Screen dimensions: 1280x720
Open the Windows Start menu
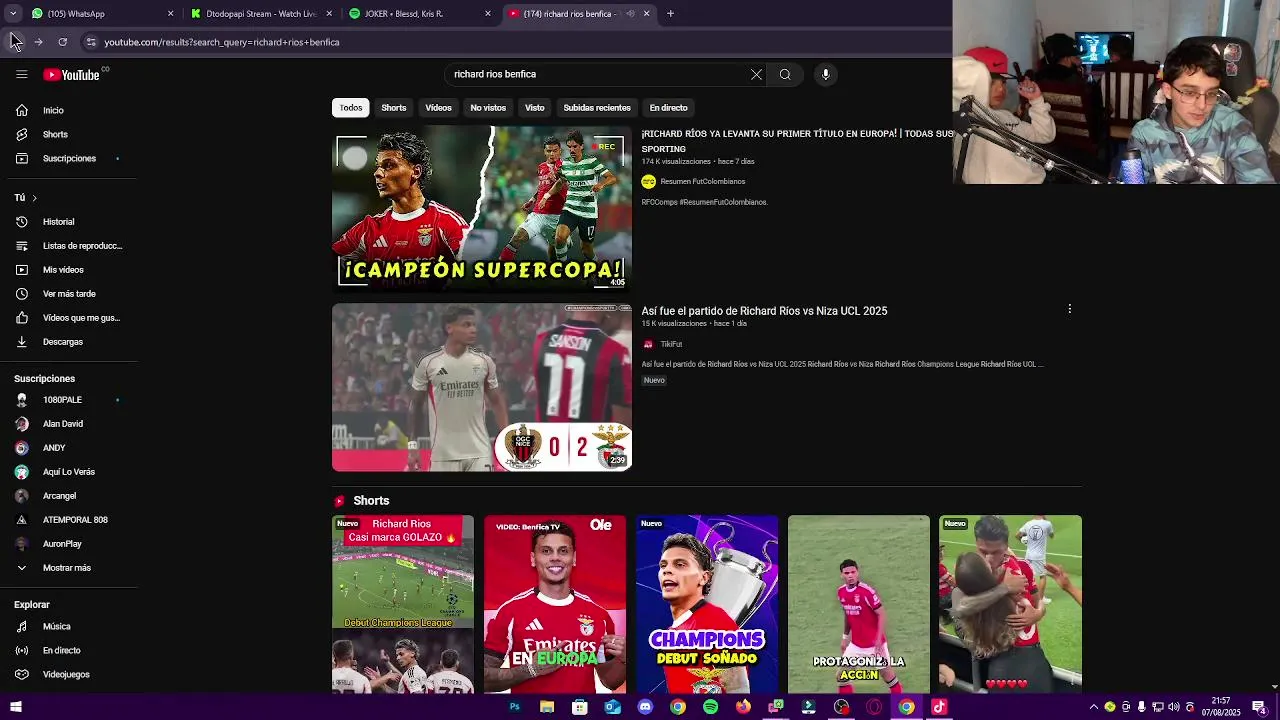point(15,707)
